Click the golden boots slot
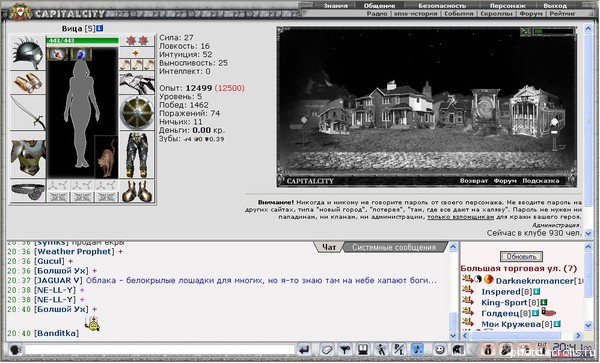 137,190
